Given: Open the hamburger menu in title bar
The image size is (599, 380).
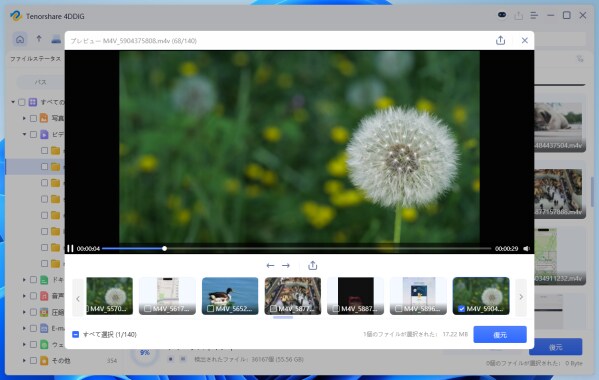Looking at the screenshot, I should point(534,16).
